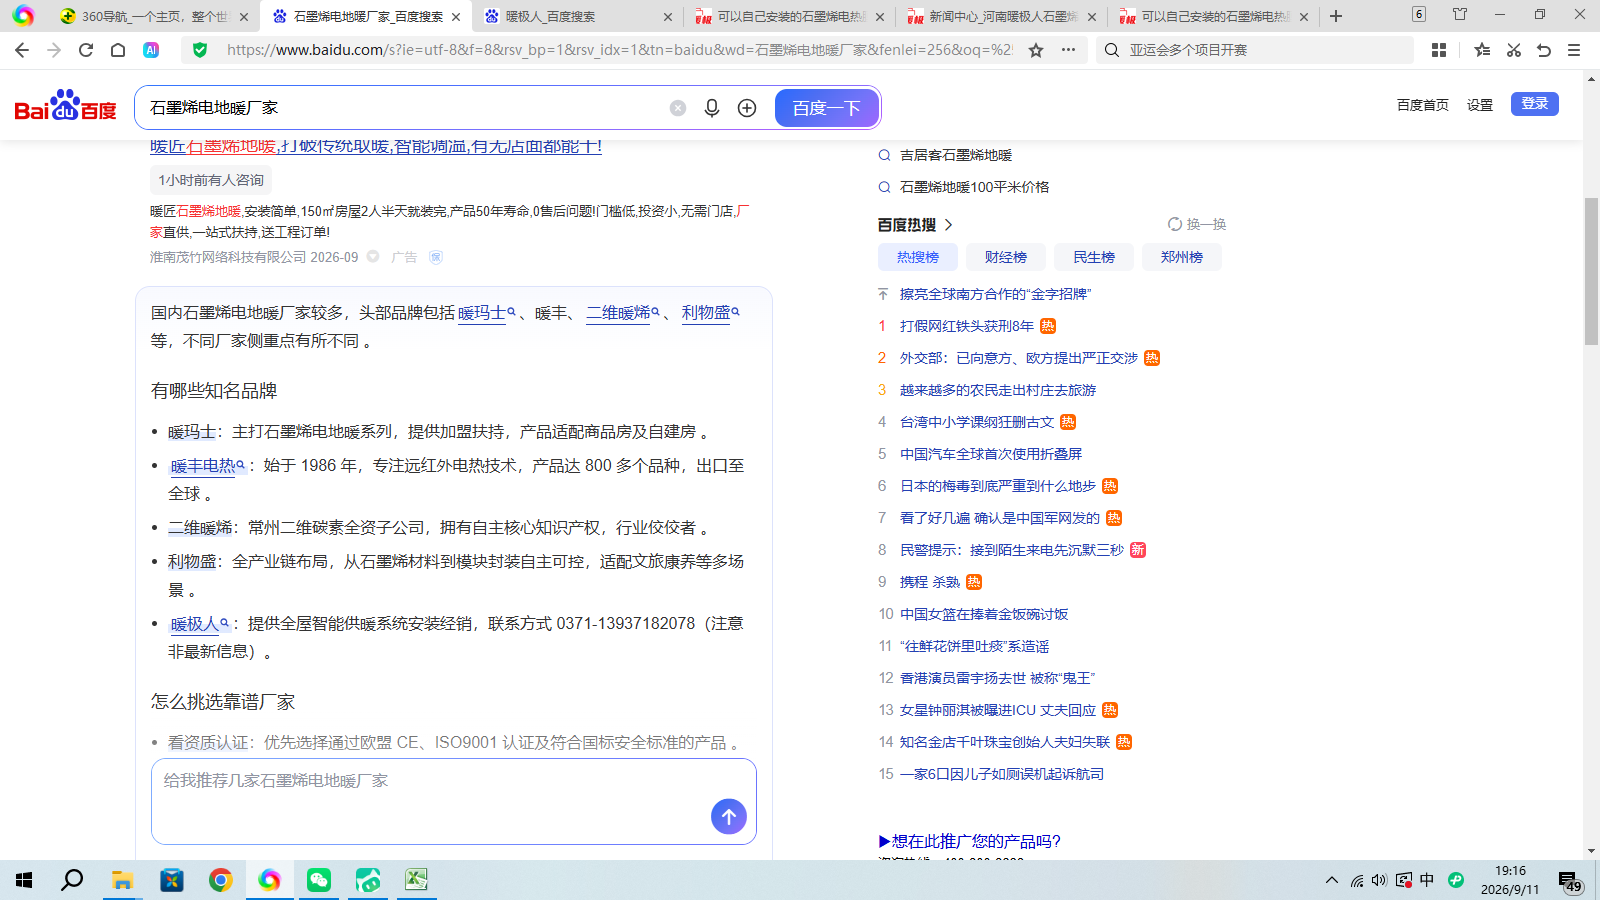
Task: Select 热搜榜 tab
Action: [918, 257]
